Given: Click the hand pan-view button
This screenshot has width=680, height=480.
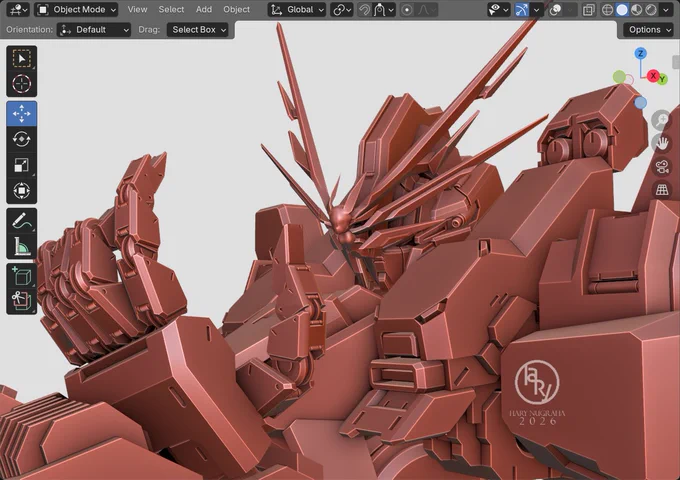Looking at the screenshot, I should (662, 143).
